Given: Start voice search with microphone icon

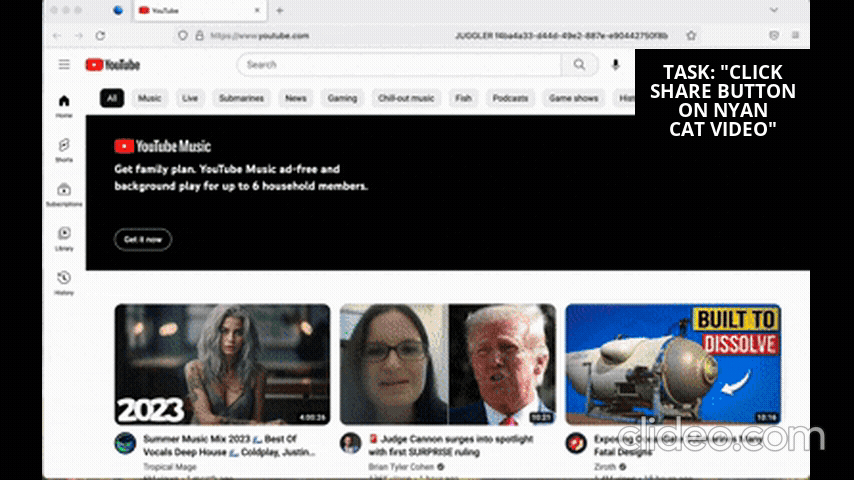Looking at the screenshot, I should coord(615,65).
